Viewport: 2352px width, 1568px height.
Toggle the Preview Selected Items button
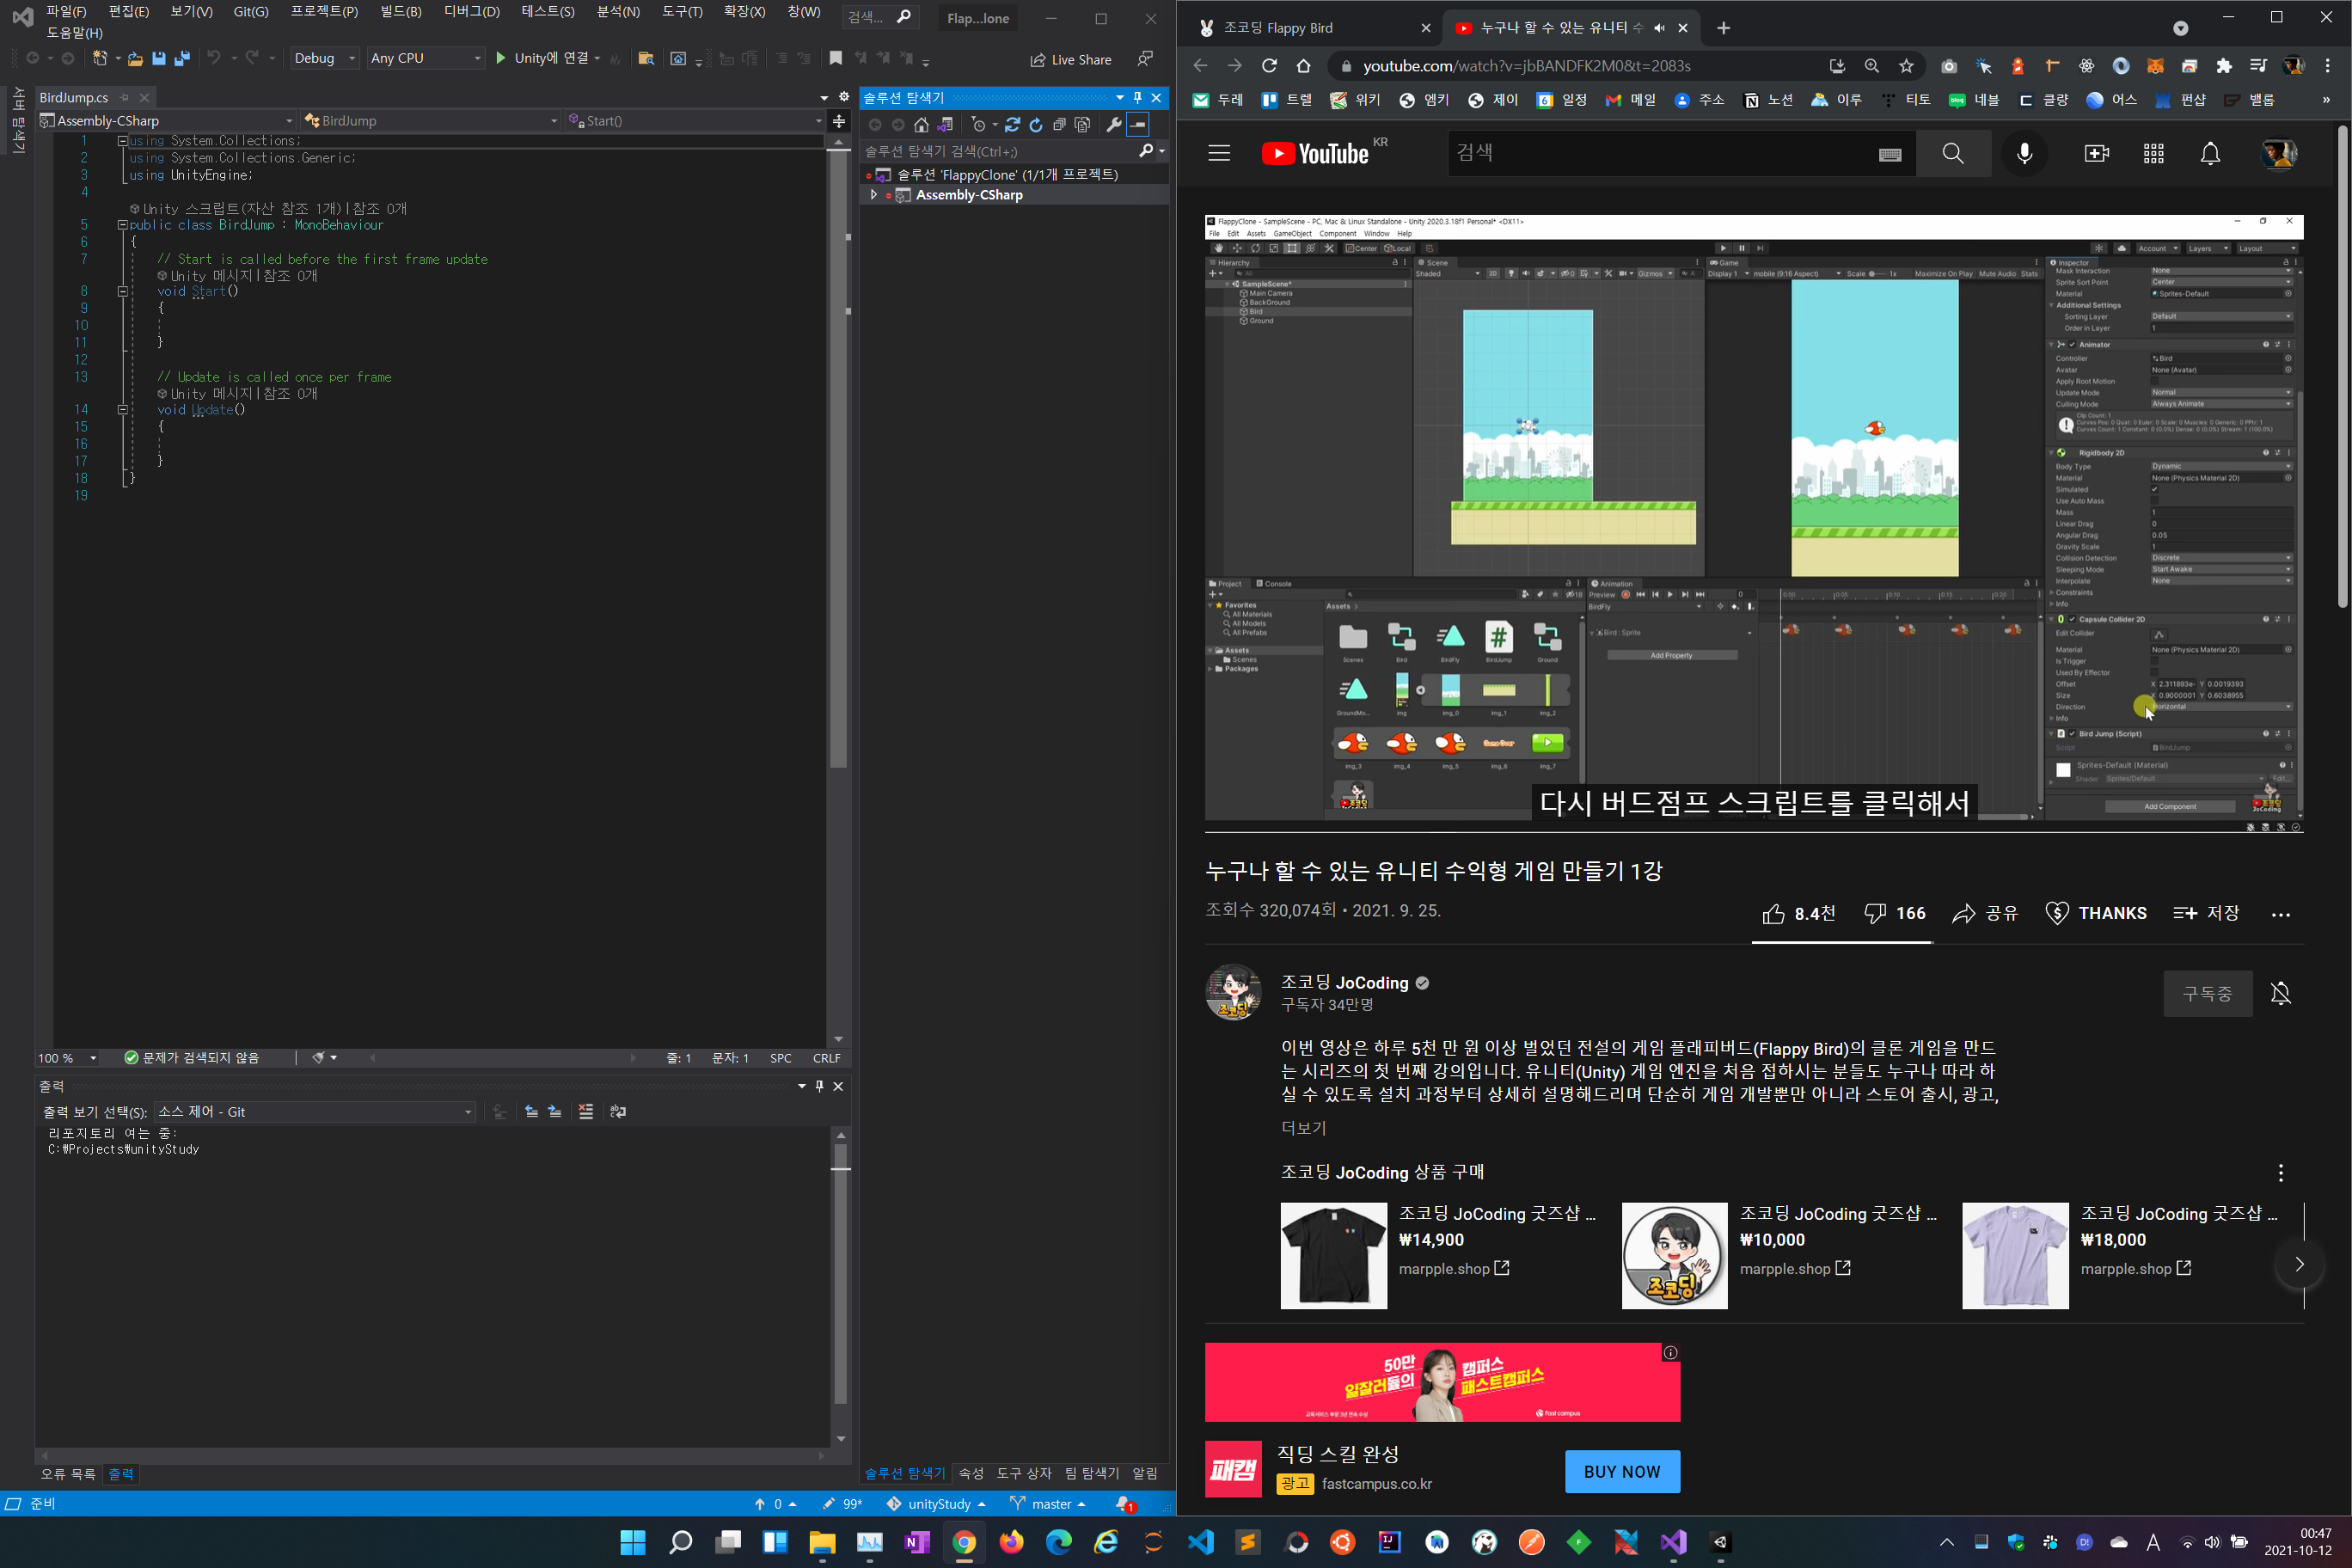click(x=1137, y=125)
